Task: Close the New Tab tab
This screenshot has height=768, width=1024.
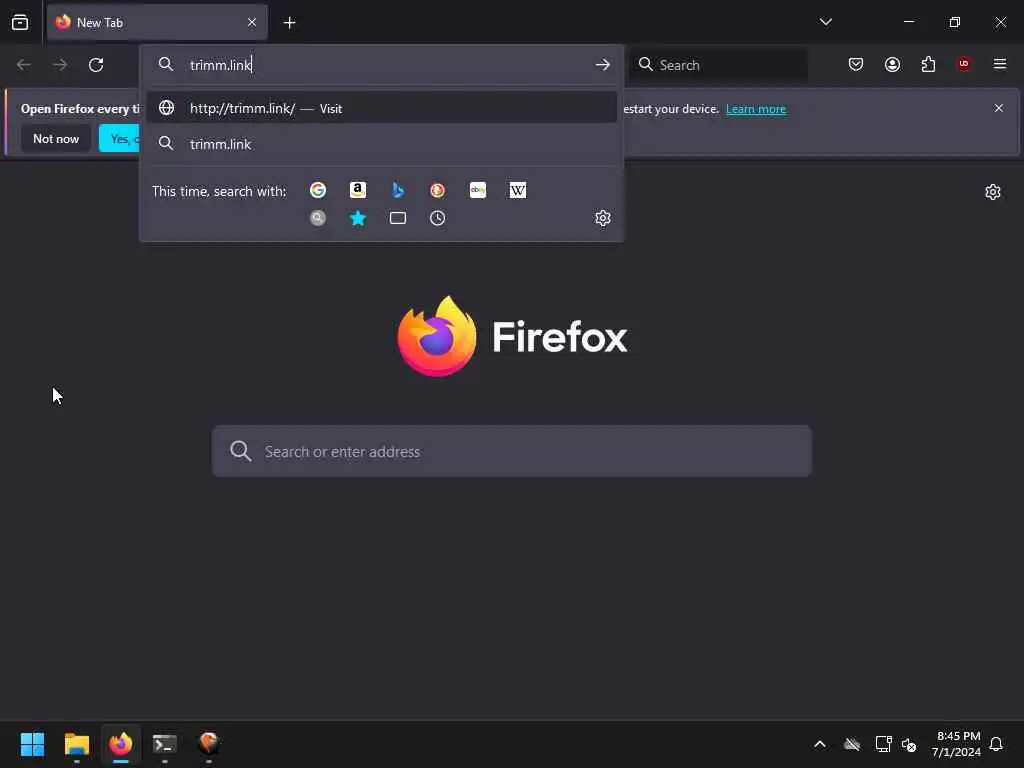Action: (252, 22)
